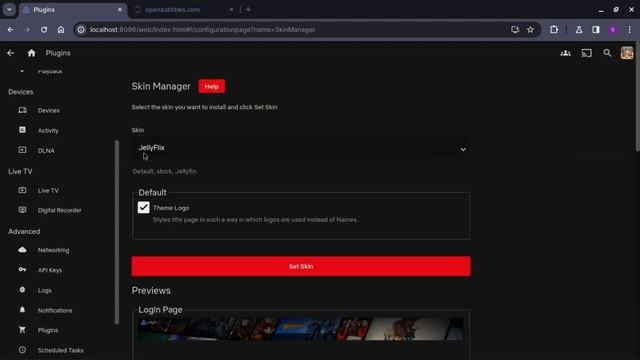Close the Plugins browser tab

pos(120,9)
